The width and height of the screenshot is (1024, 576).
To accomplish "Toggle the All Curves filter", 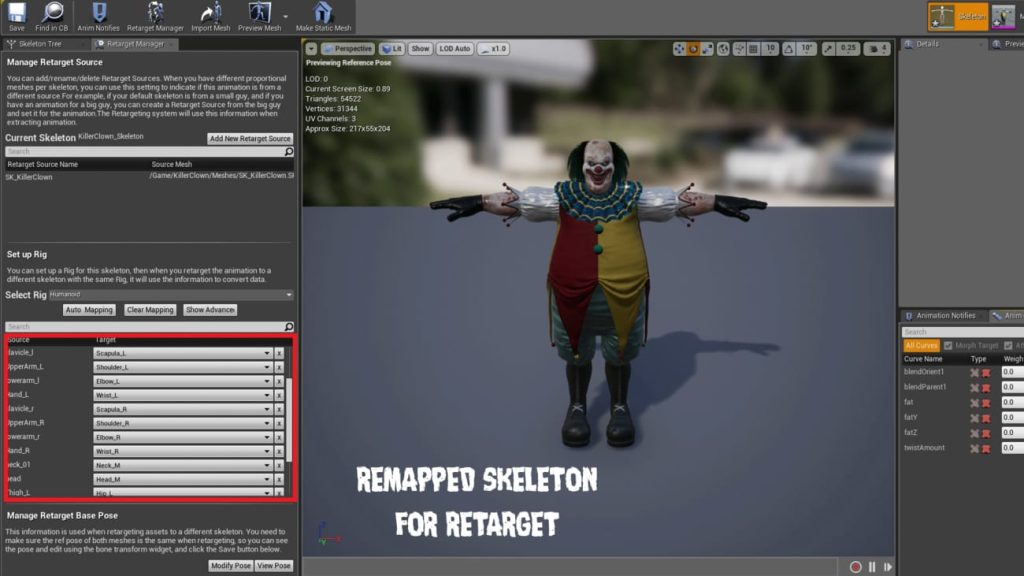I will (x=921, y=345).
